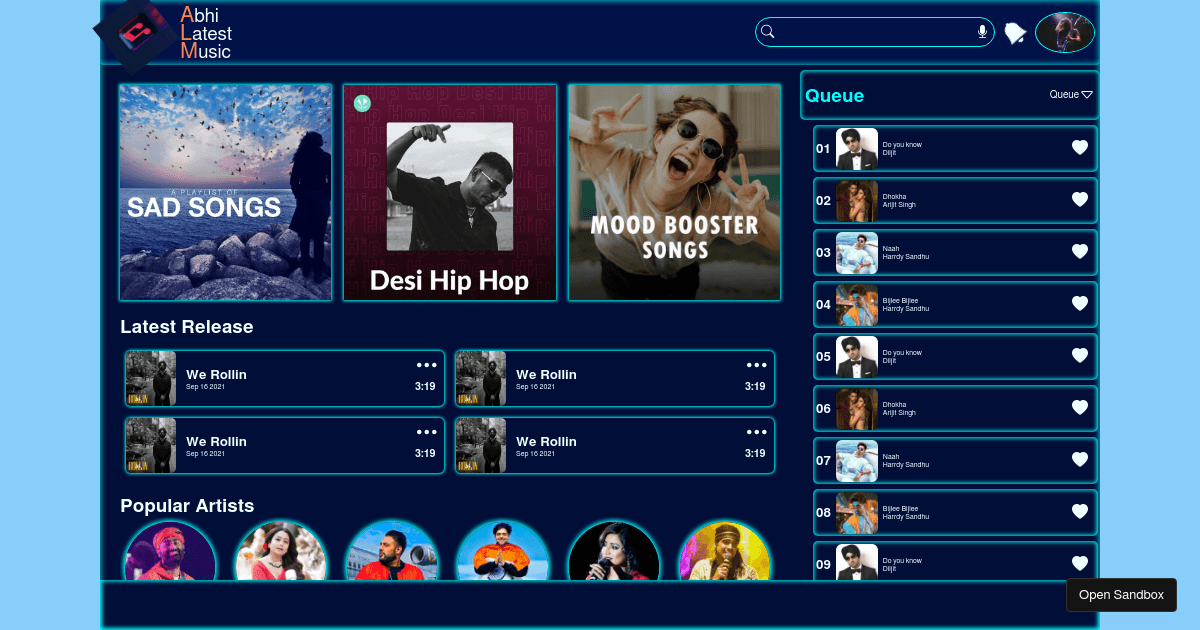Select queue 09 track thumbnail
Screen dimensions: 1200x630
coord(857,562)
